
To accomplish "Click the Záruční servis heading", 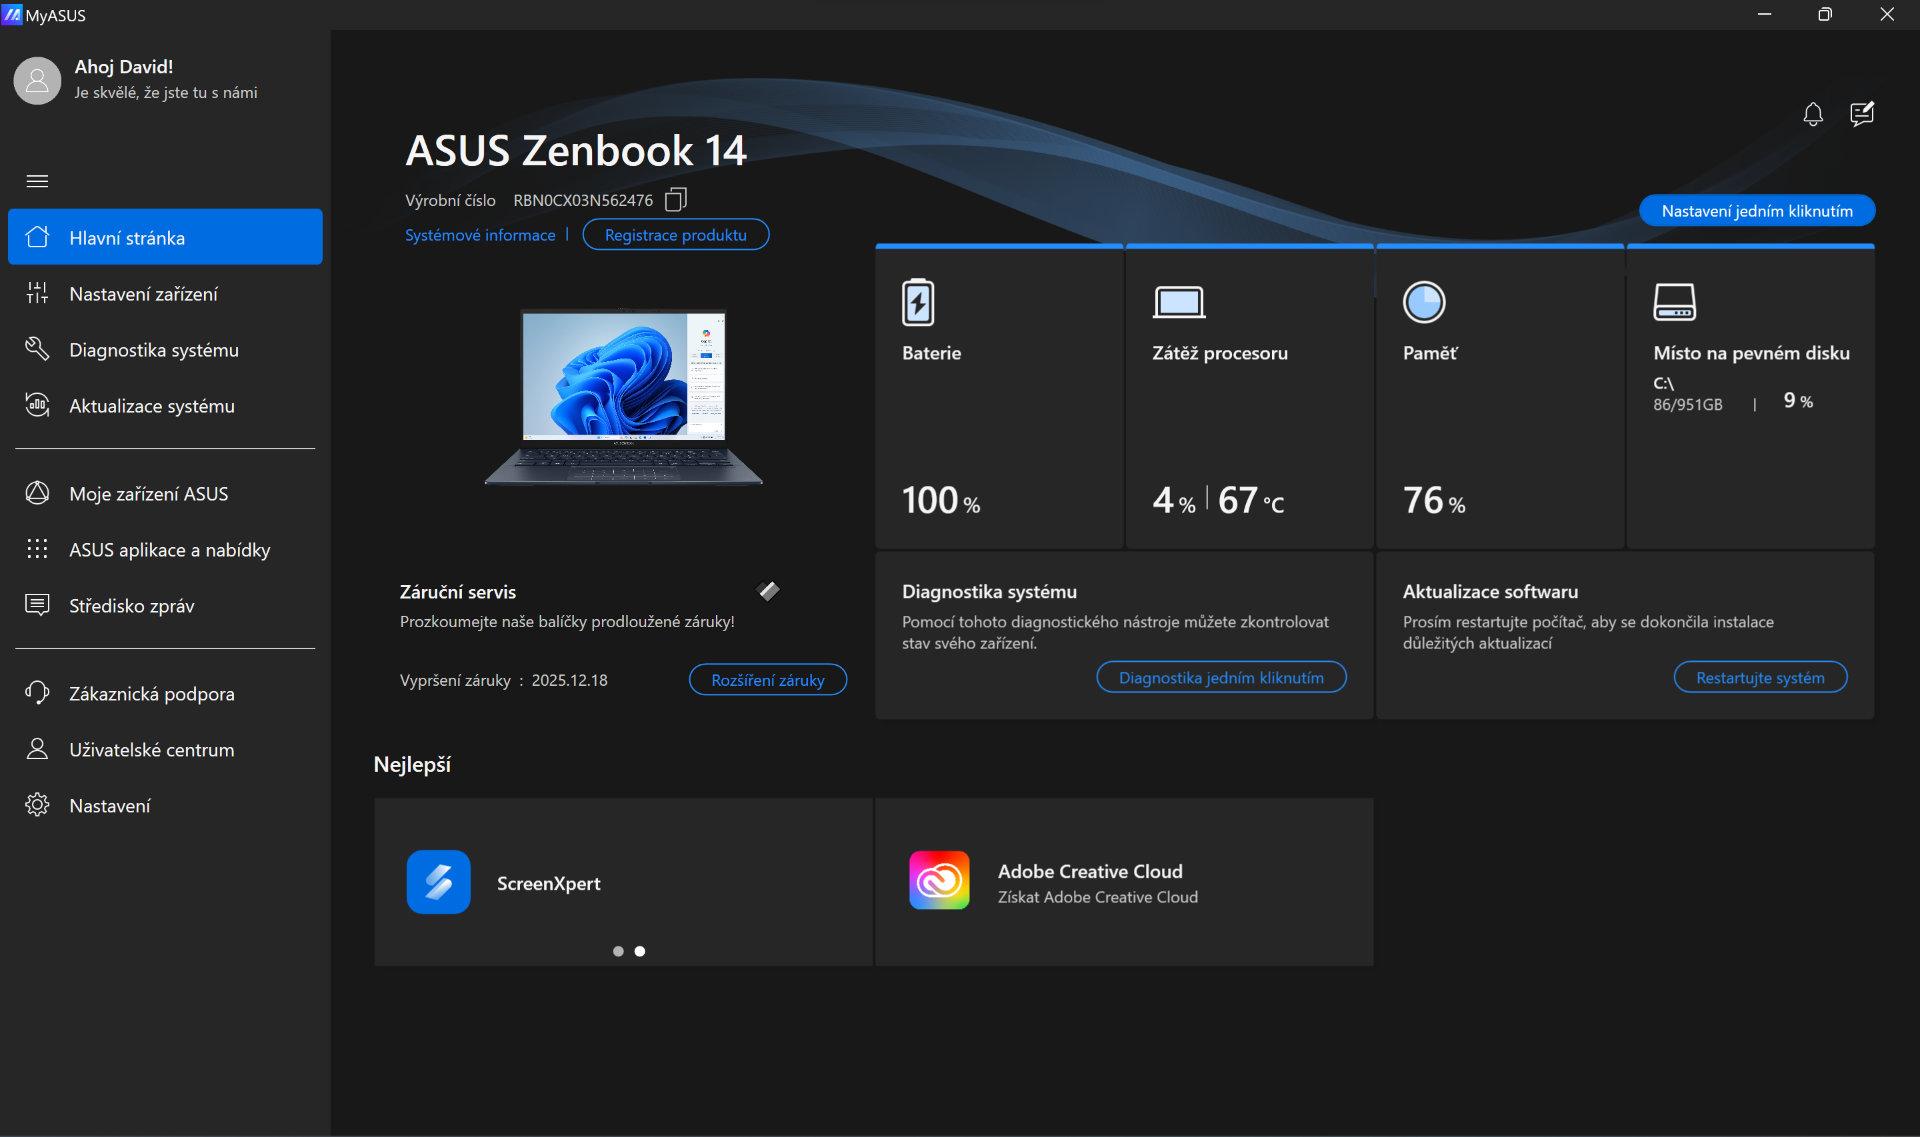I will click(x=458, y=592).
